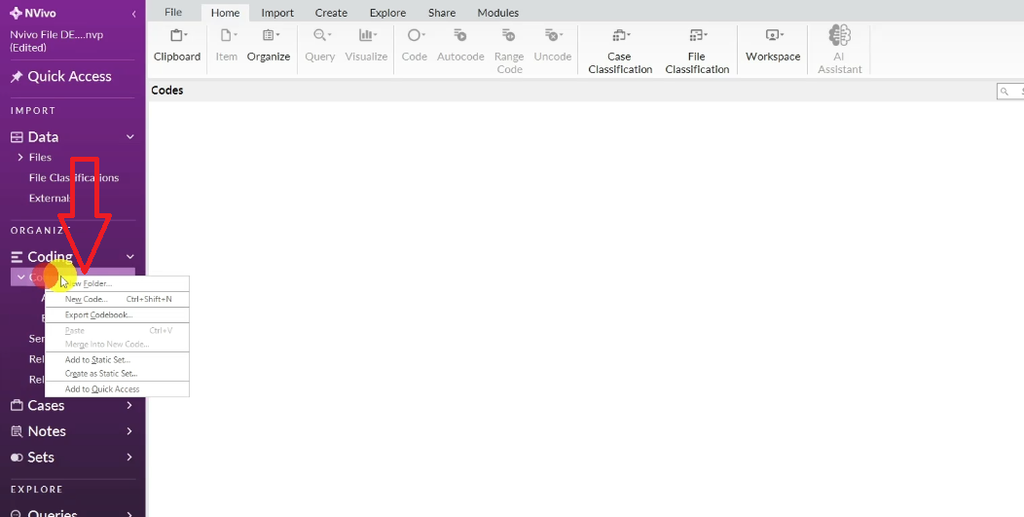Open File Classification ribbon menu
The height and width of the screenshot is (517, 1024).
697,51
